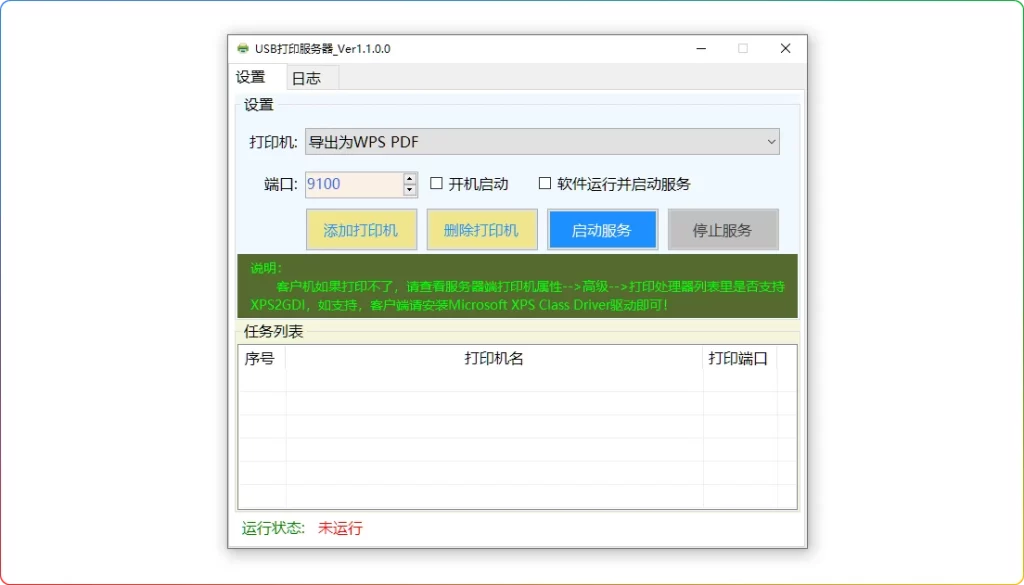Click the green 说明 heading text

pyautogui.click(x=266, y=268)
